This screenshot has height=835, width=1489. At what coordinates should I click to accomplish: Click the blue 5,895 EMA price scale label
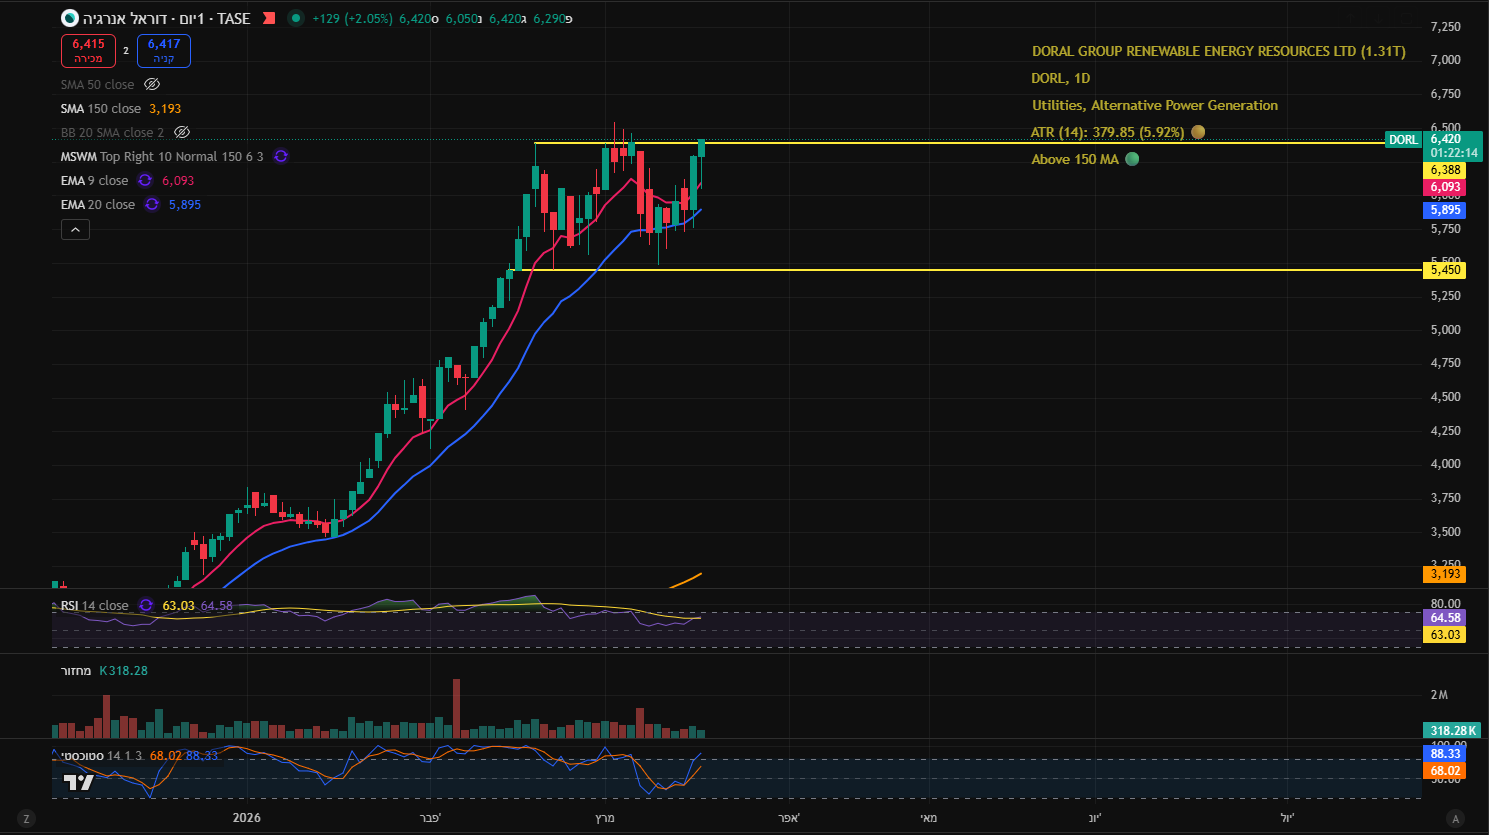point(1445,210)
